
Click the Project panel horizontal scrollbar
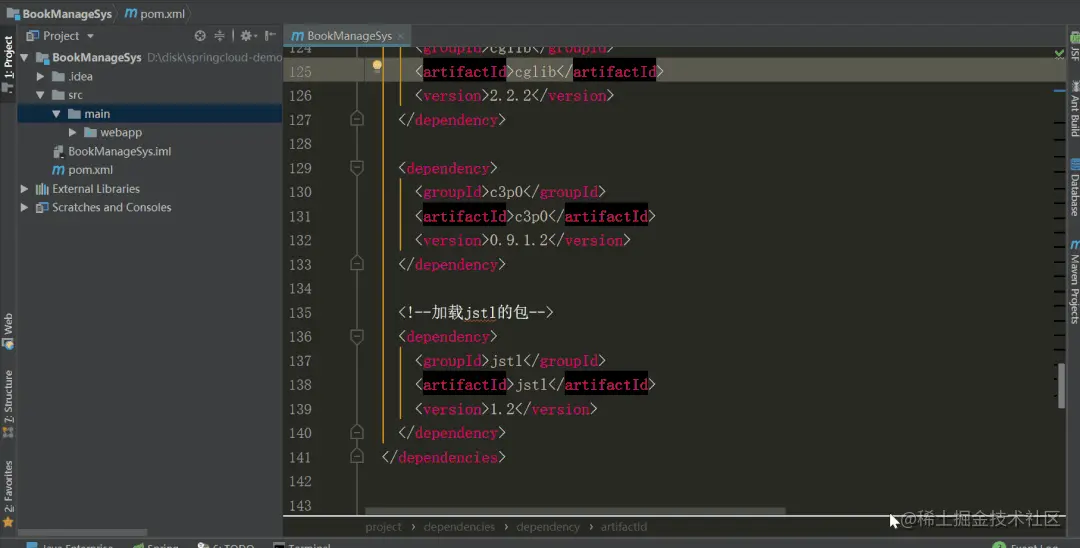(x=83, y=532)
